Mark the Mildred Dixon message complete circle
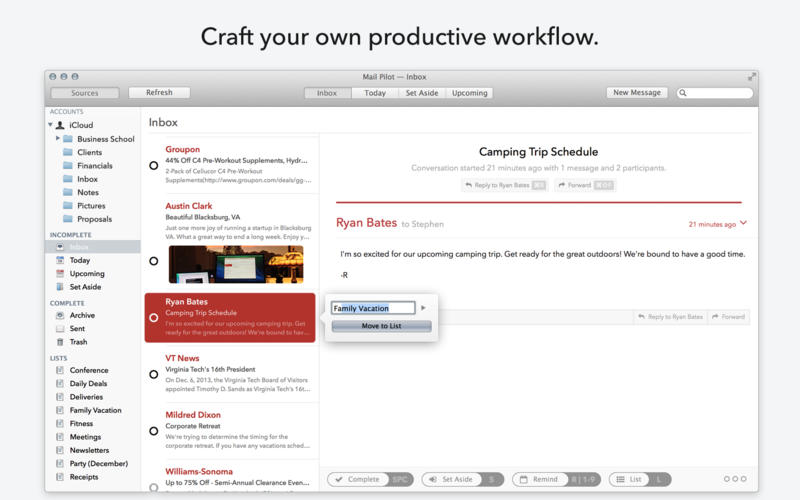 (x=154, y=431)
